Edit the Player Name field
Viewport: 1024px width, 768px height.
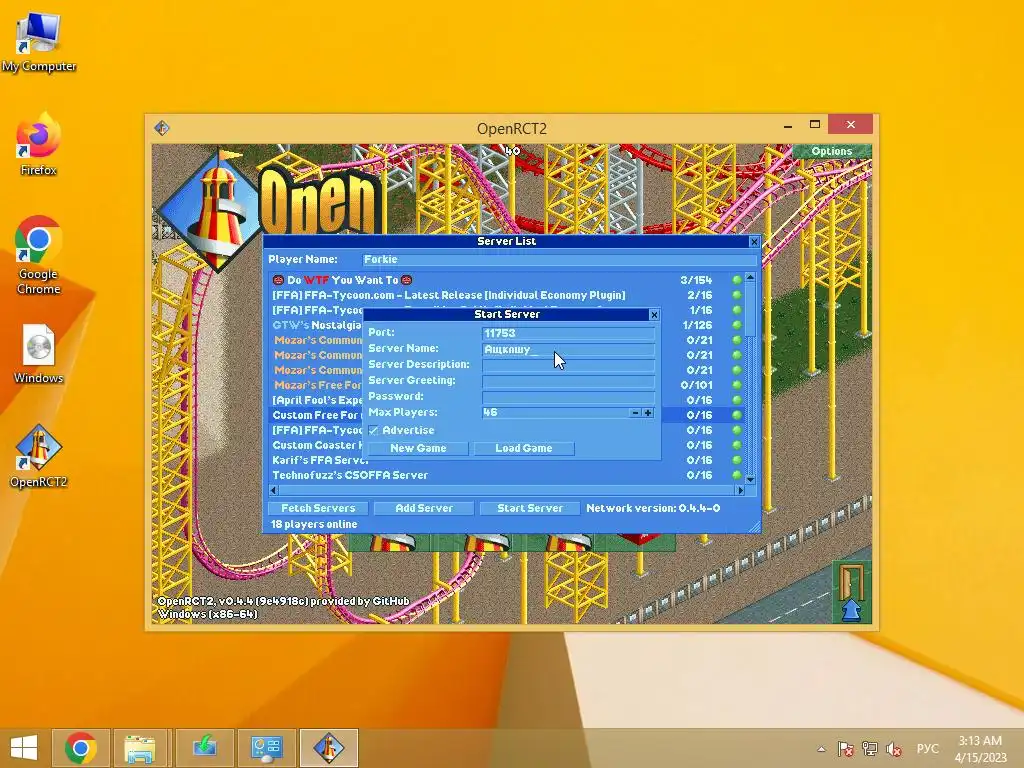tap(560, 260)
